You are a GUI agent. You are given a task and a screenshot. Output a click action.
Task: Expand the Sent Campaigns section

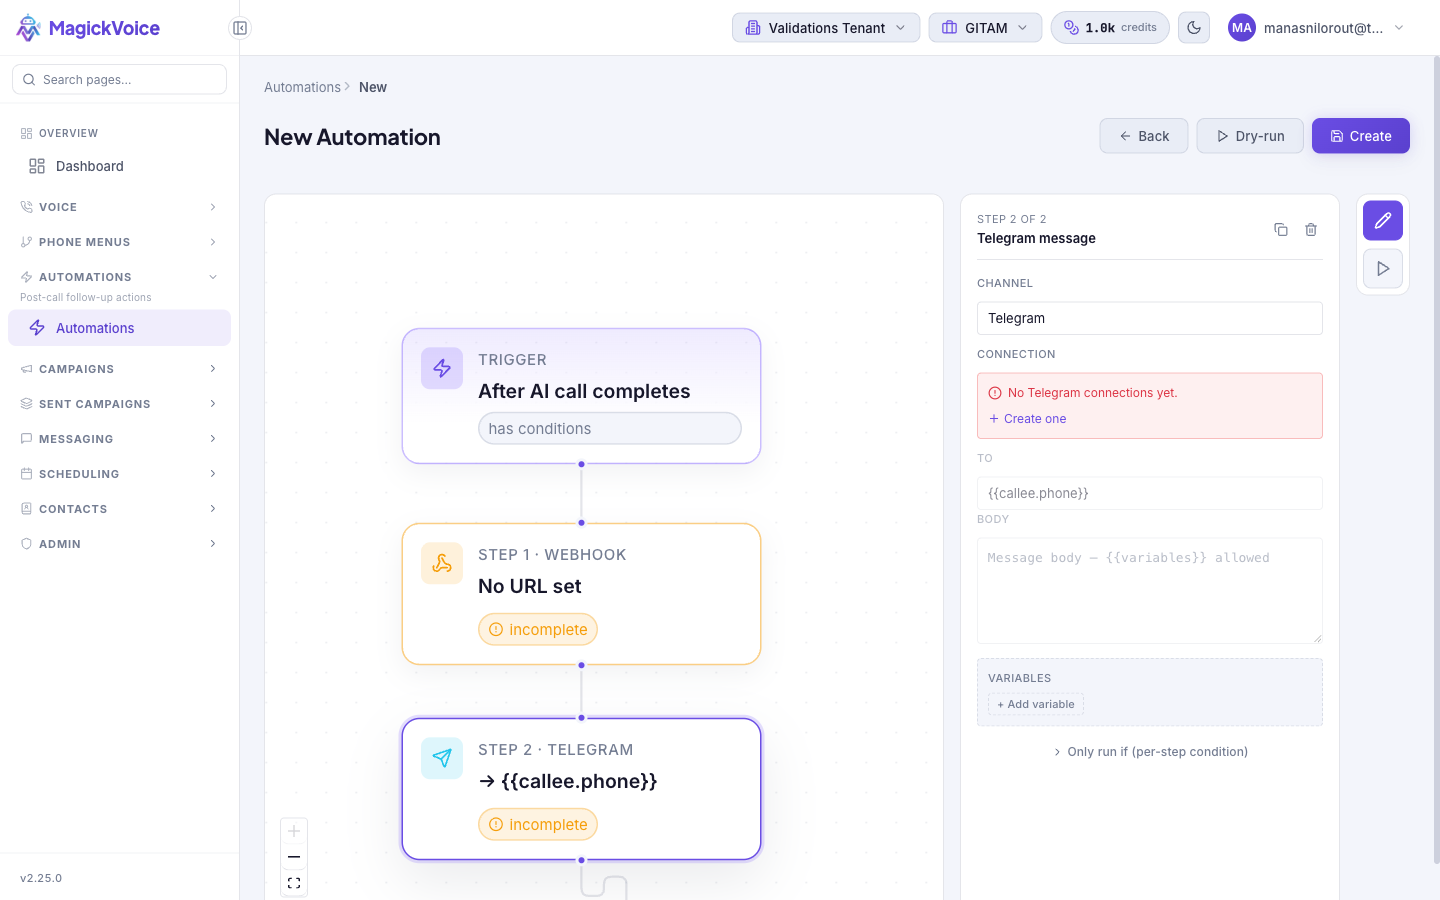point(119,404)
